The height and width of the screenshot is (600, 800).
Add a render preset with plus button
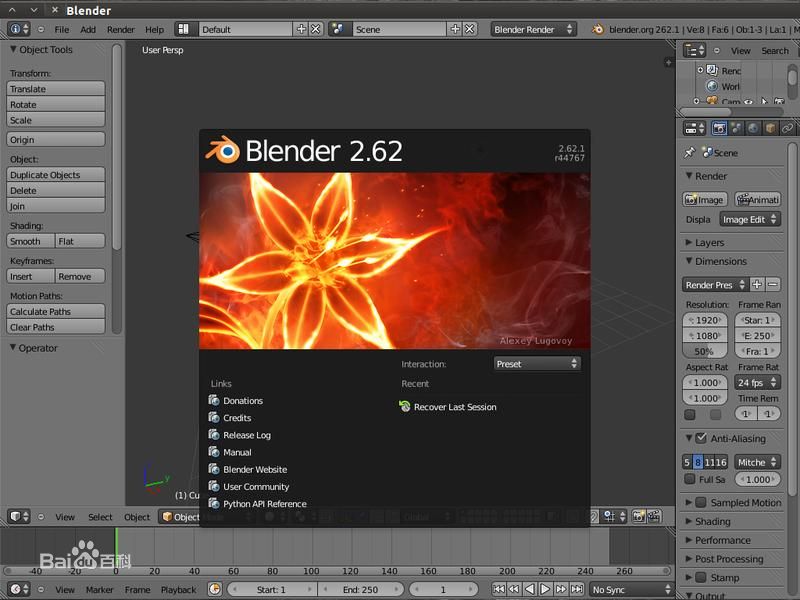pos(757,285)
